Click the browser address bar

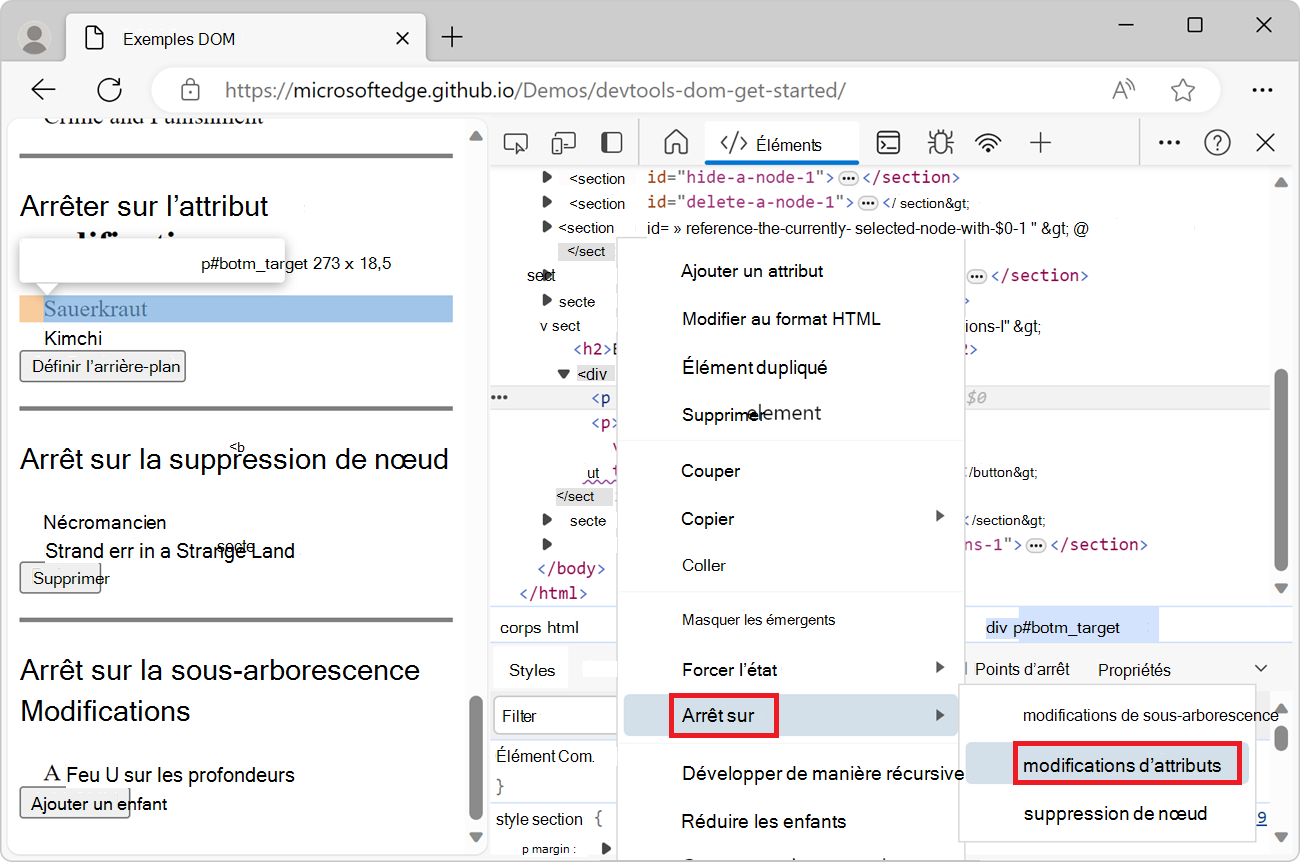600,89
